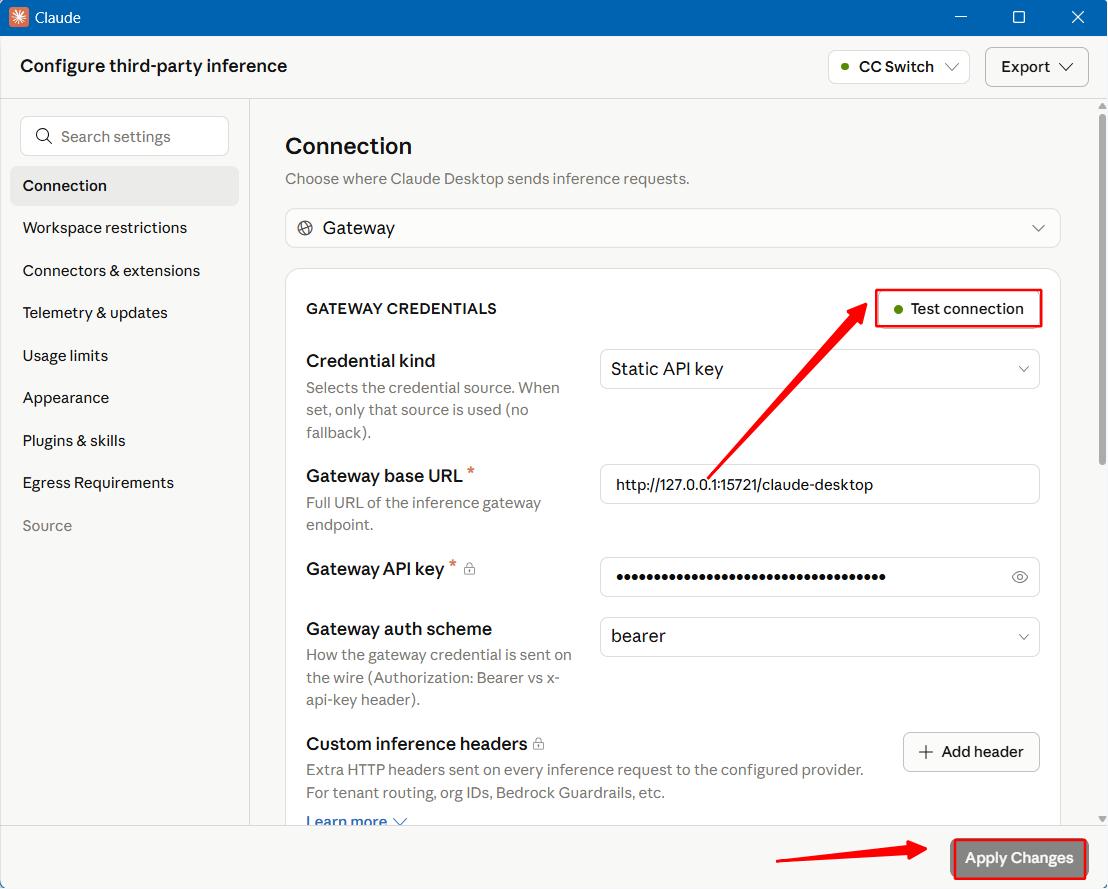Close the Claude window
Screen dimensions: 1108x889
(x=1077, y=17)
